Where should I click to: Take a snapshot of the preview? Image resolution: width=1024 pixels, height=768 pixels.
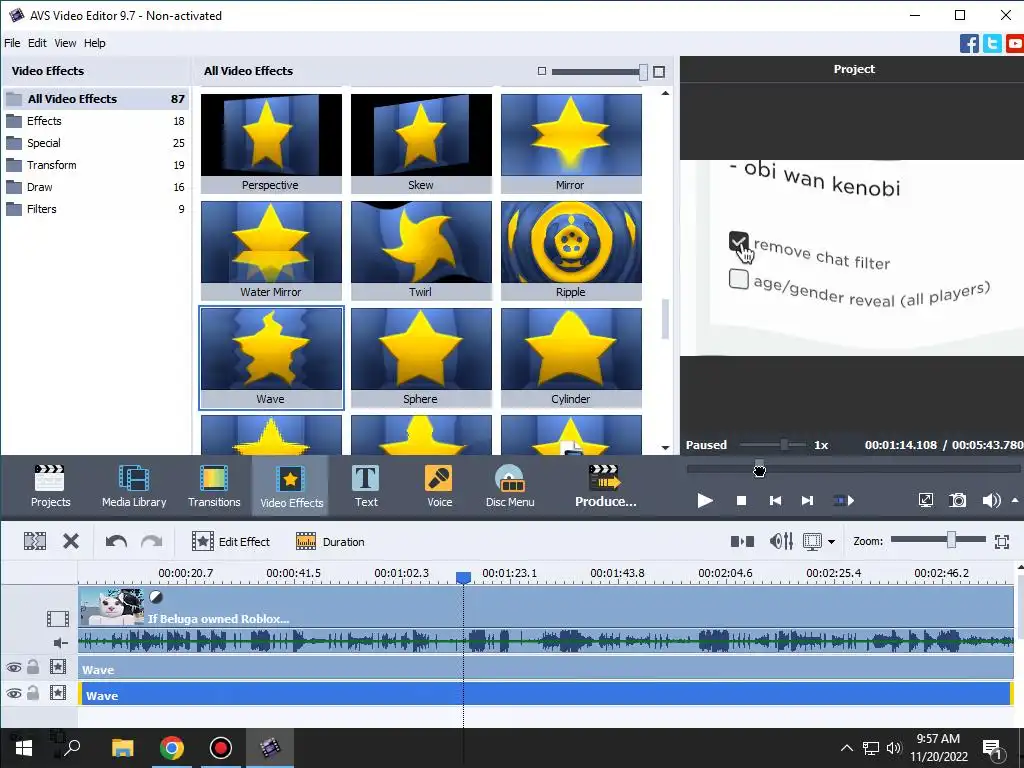pos(957,501)
